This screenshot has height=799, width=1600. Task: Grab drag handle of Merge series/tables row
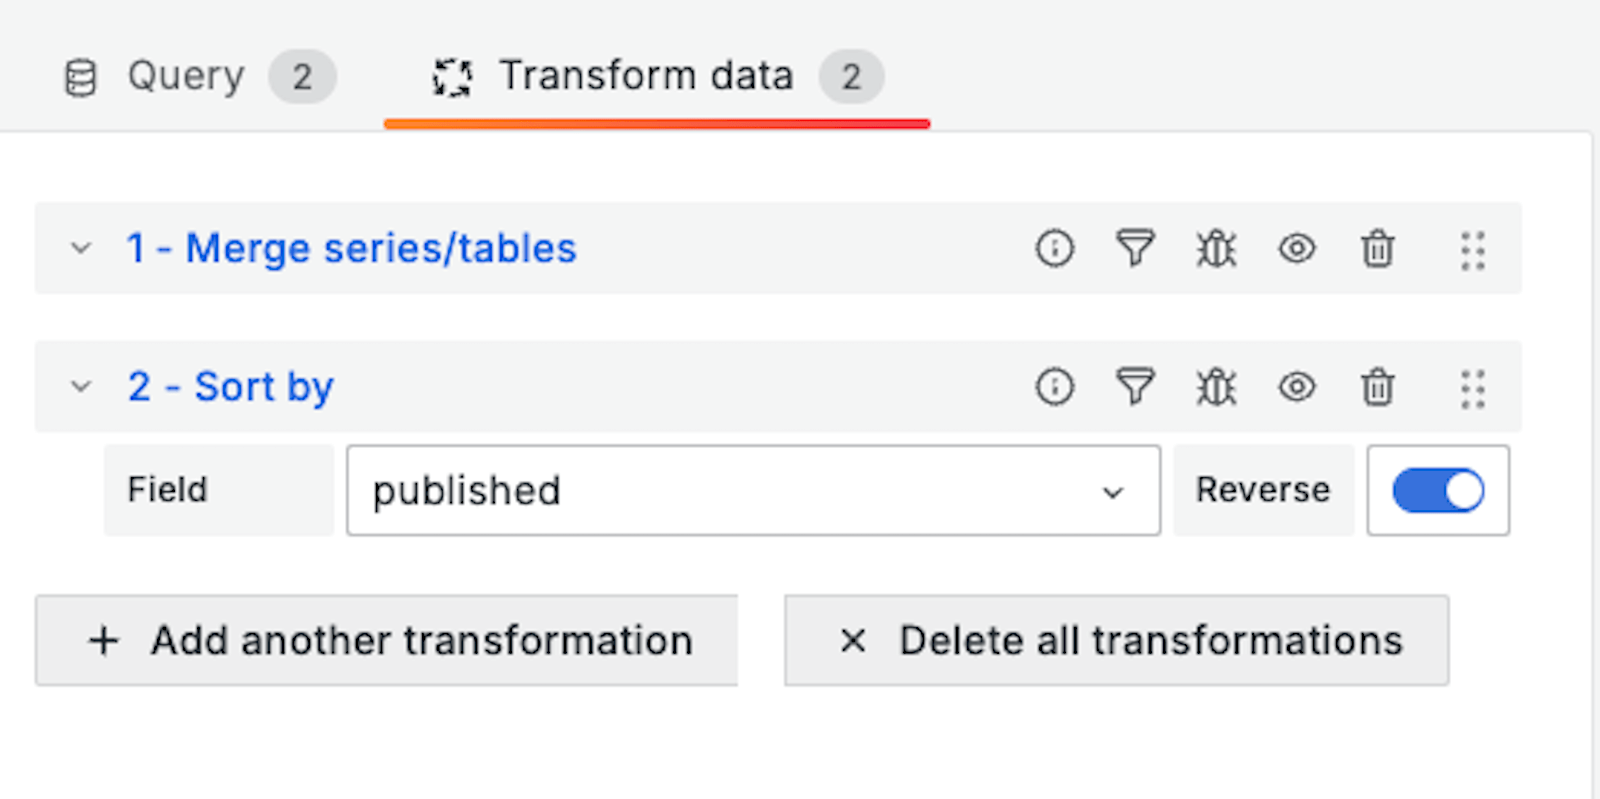1472,250
